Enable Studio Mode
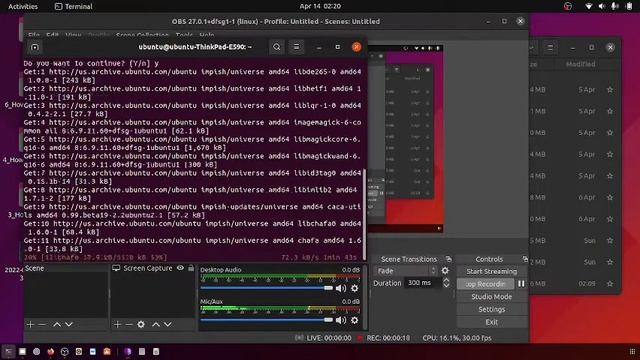The width and height of the screenshot is (640, 360). tap(491, 297)
